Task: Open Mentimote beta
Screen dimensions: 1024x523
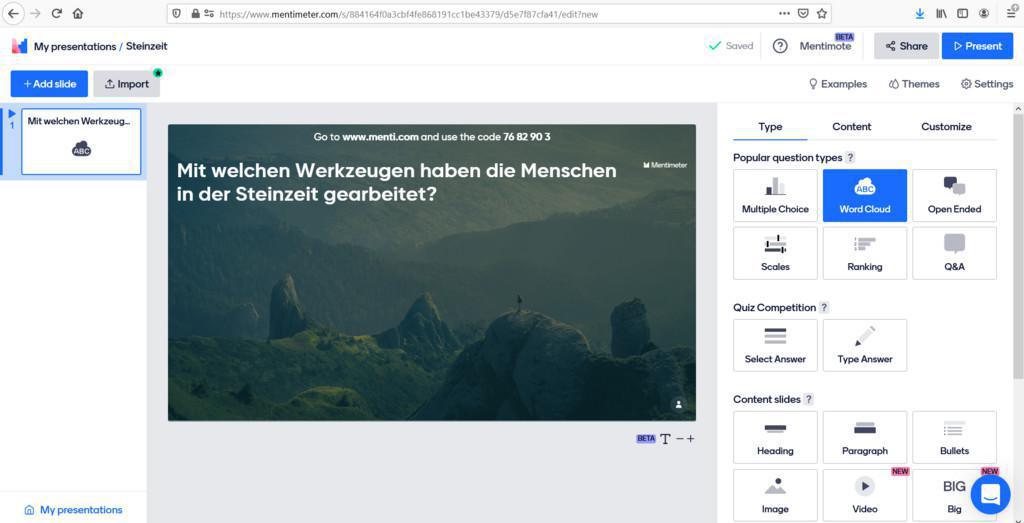Action: [x=825, y=46]
